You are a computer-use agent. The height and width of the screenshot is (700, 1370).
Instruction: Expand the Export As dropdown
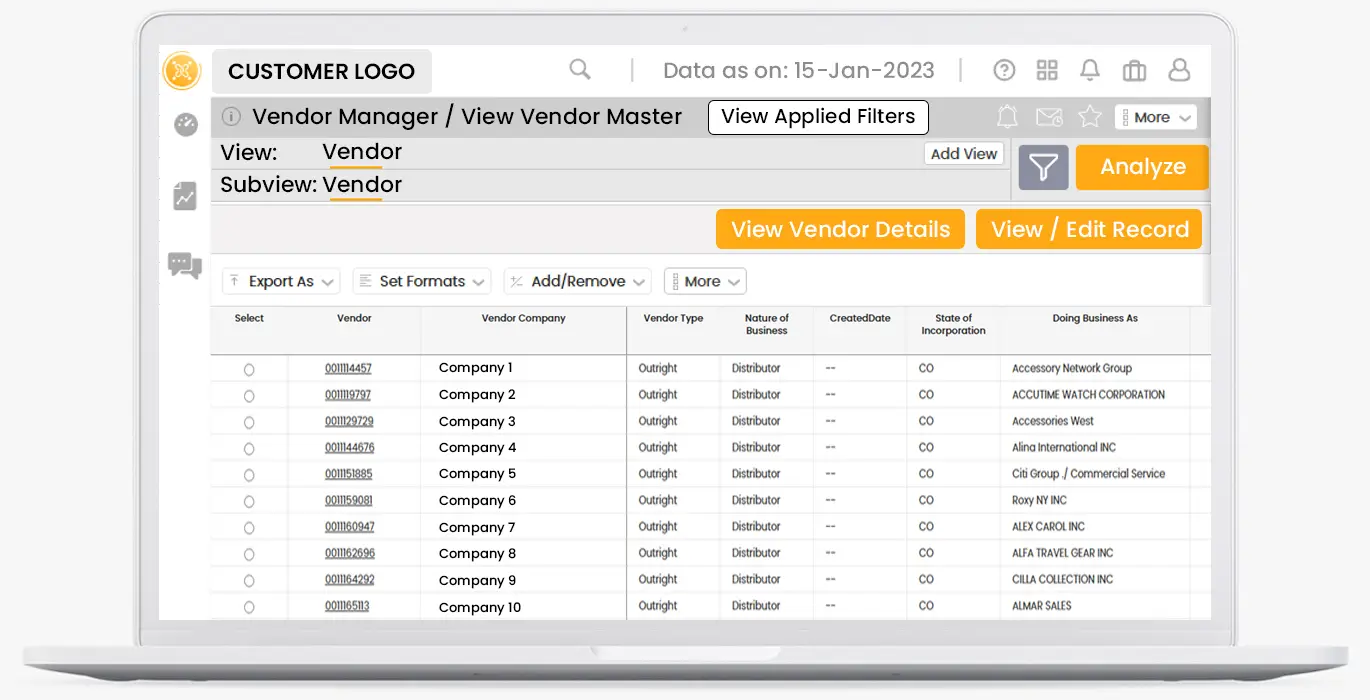(x=281, y=282)
